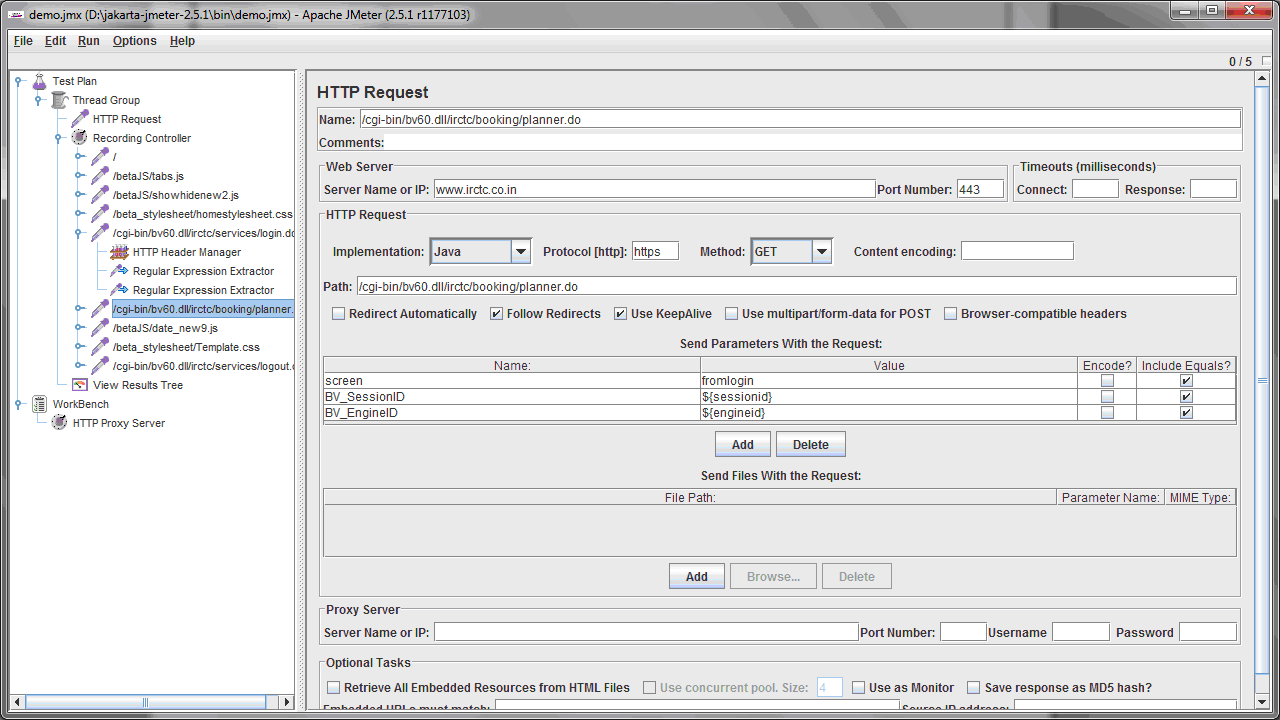The width and height of the screenshot is (1280, 720).
Task: Focus the Connect timeout field
Action: click(1095, 189)
